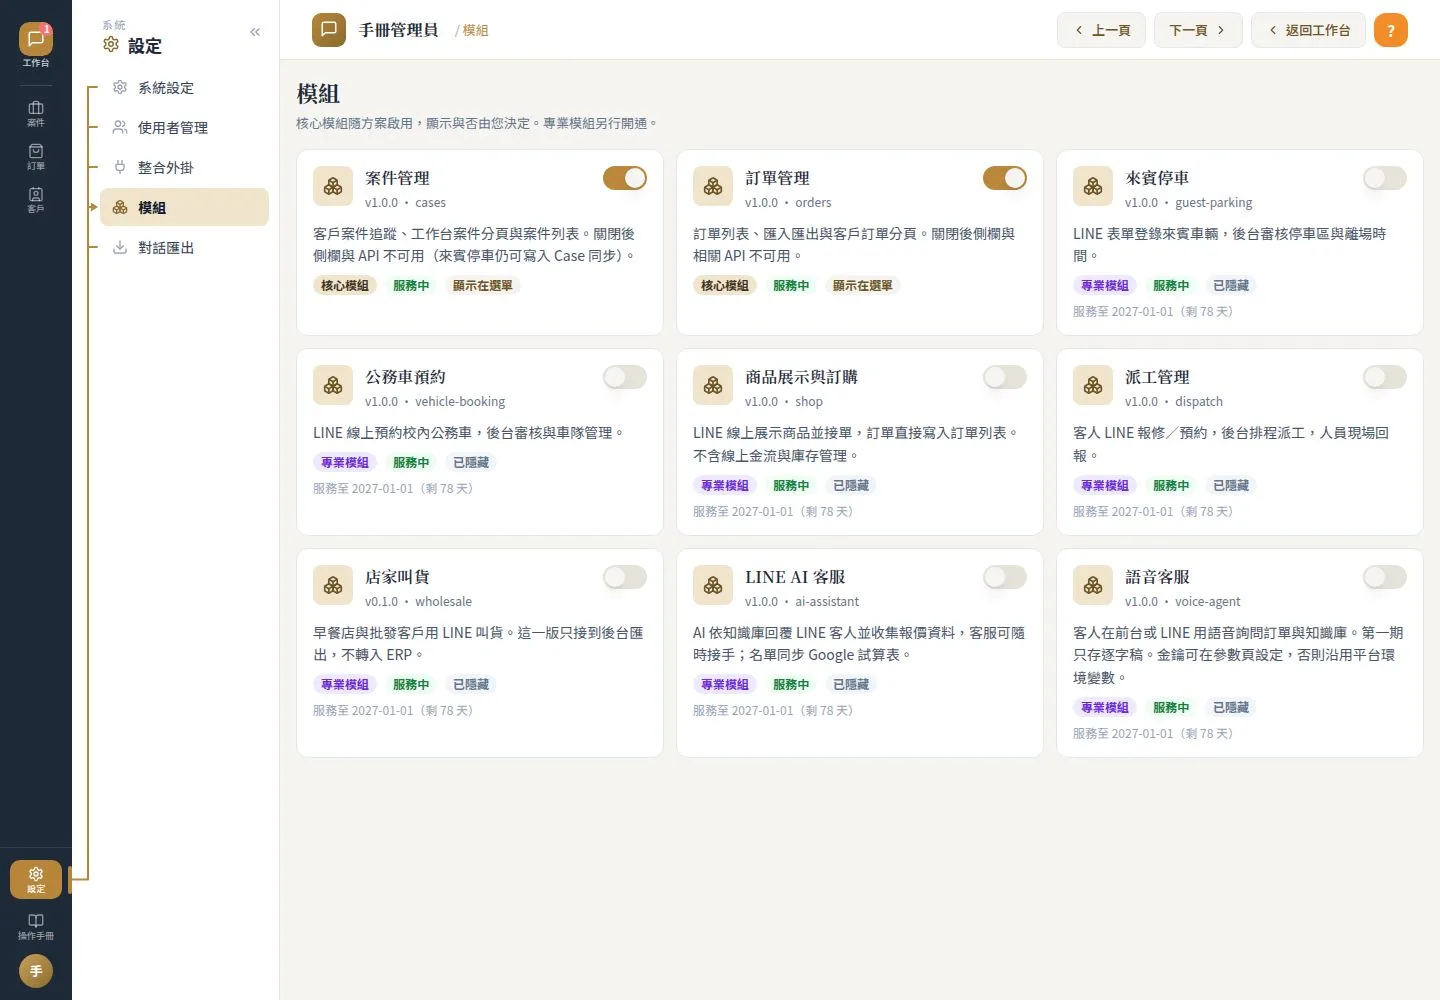
Task: Click the module icon on LINE AI 客服 card
Action: coord(713,585)
